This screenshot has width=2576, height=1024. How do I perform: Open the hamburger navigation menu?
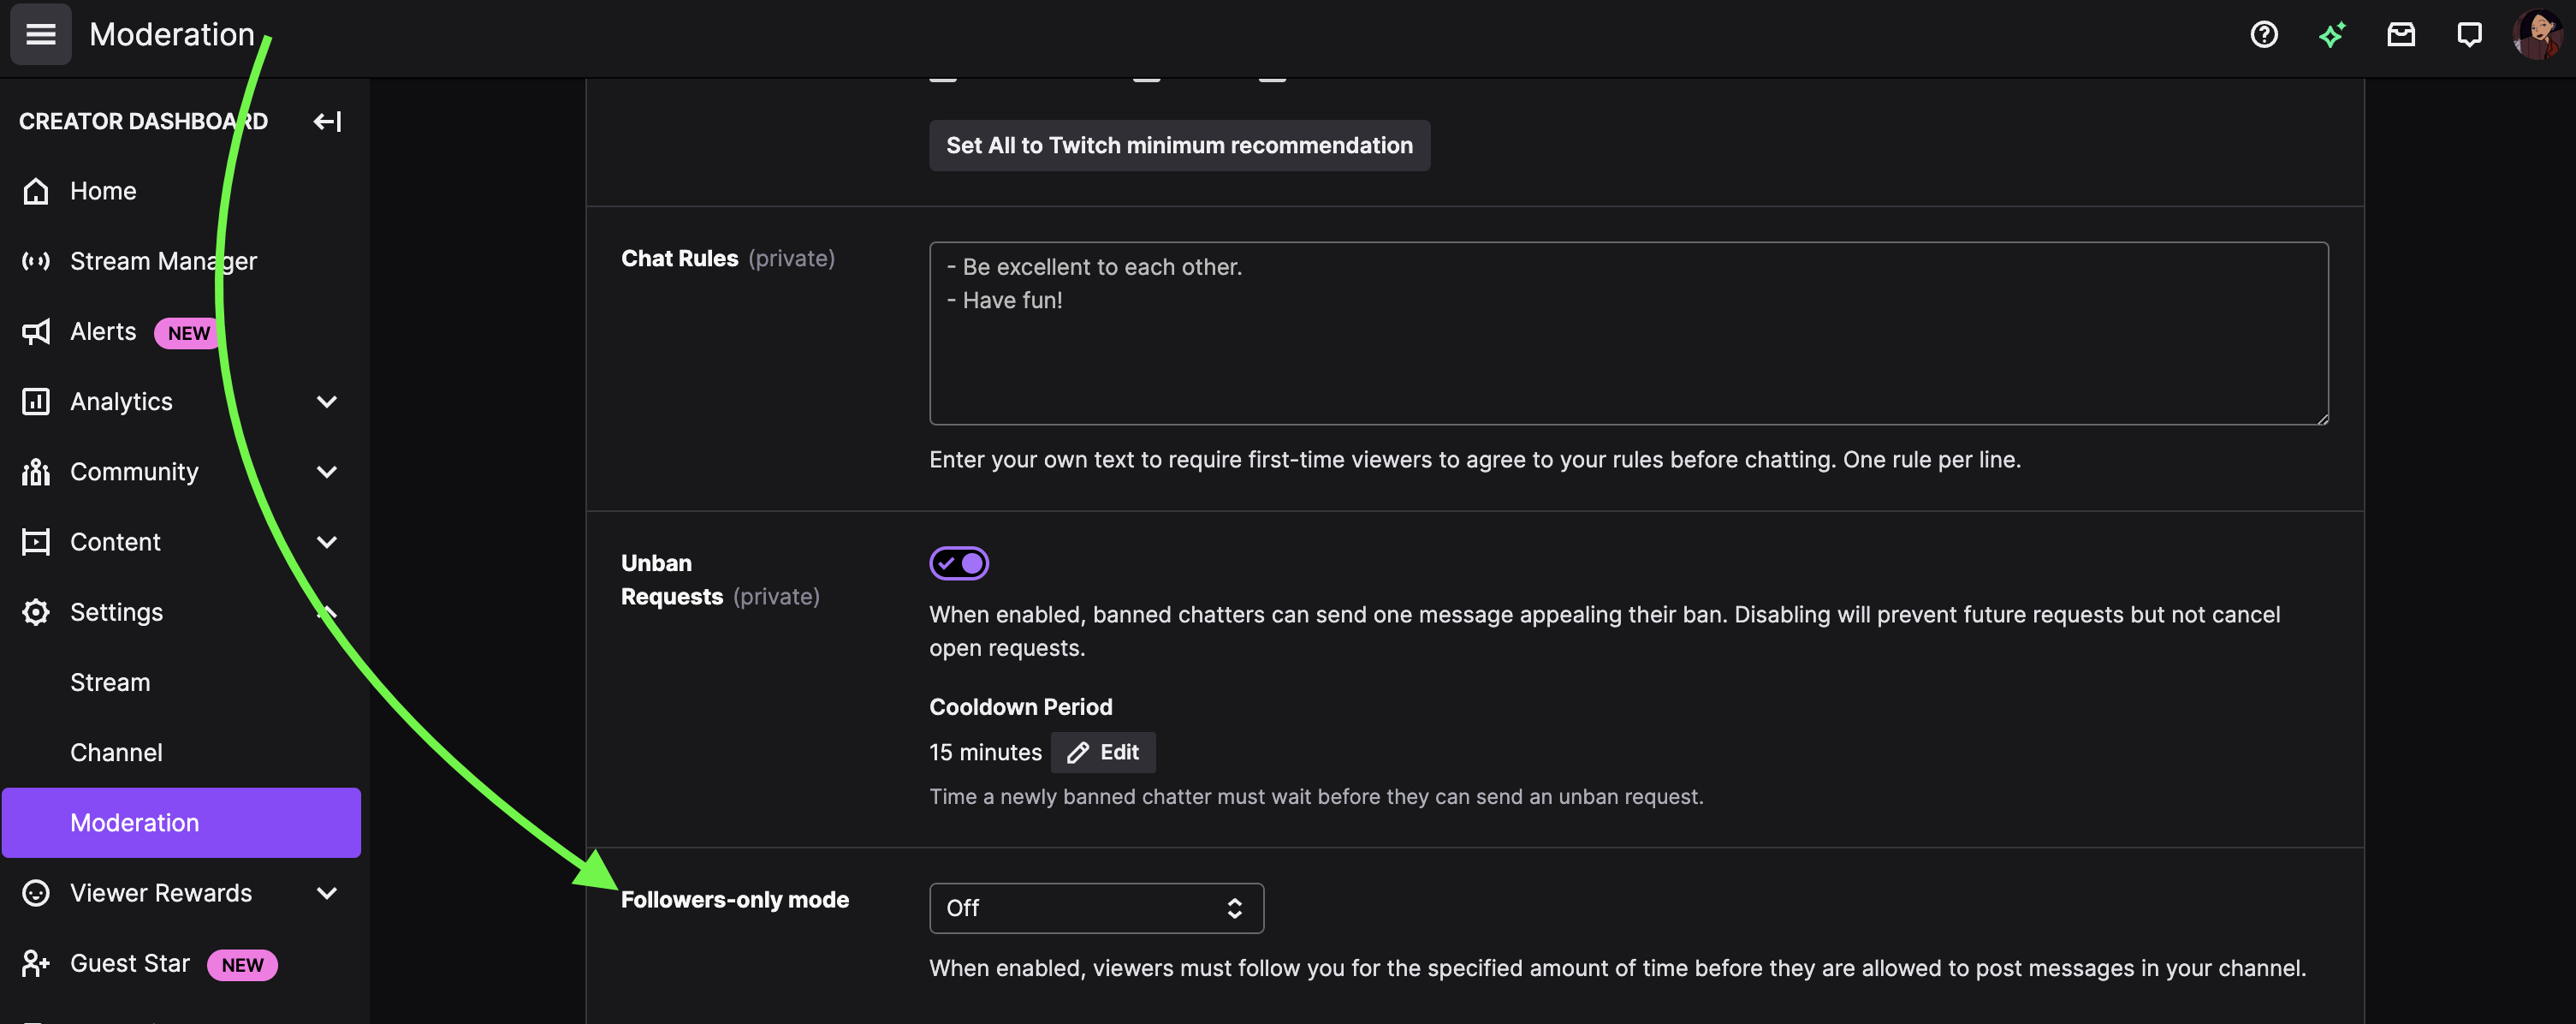(x=41, y=35)
